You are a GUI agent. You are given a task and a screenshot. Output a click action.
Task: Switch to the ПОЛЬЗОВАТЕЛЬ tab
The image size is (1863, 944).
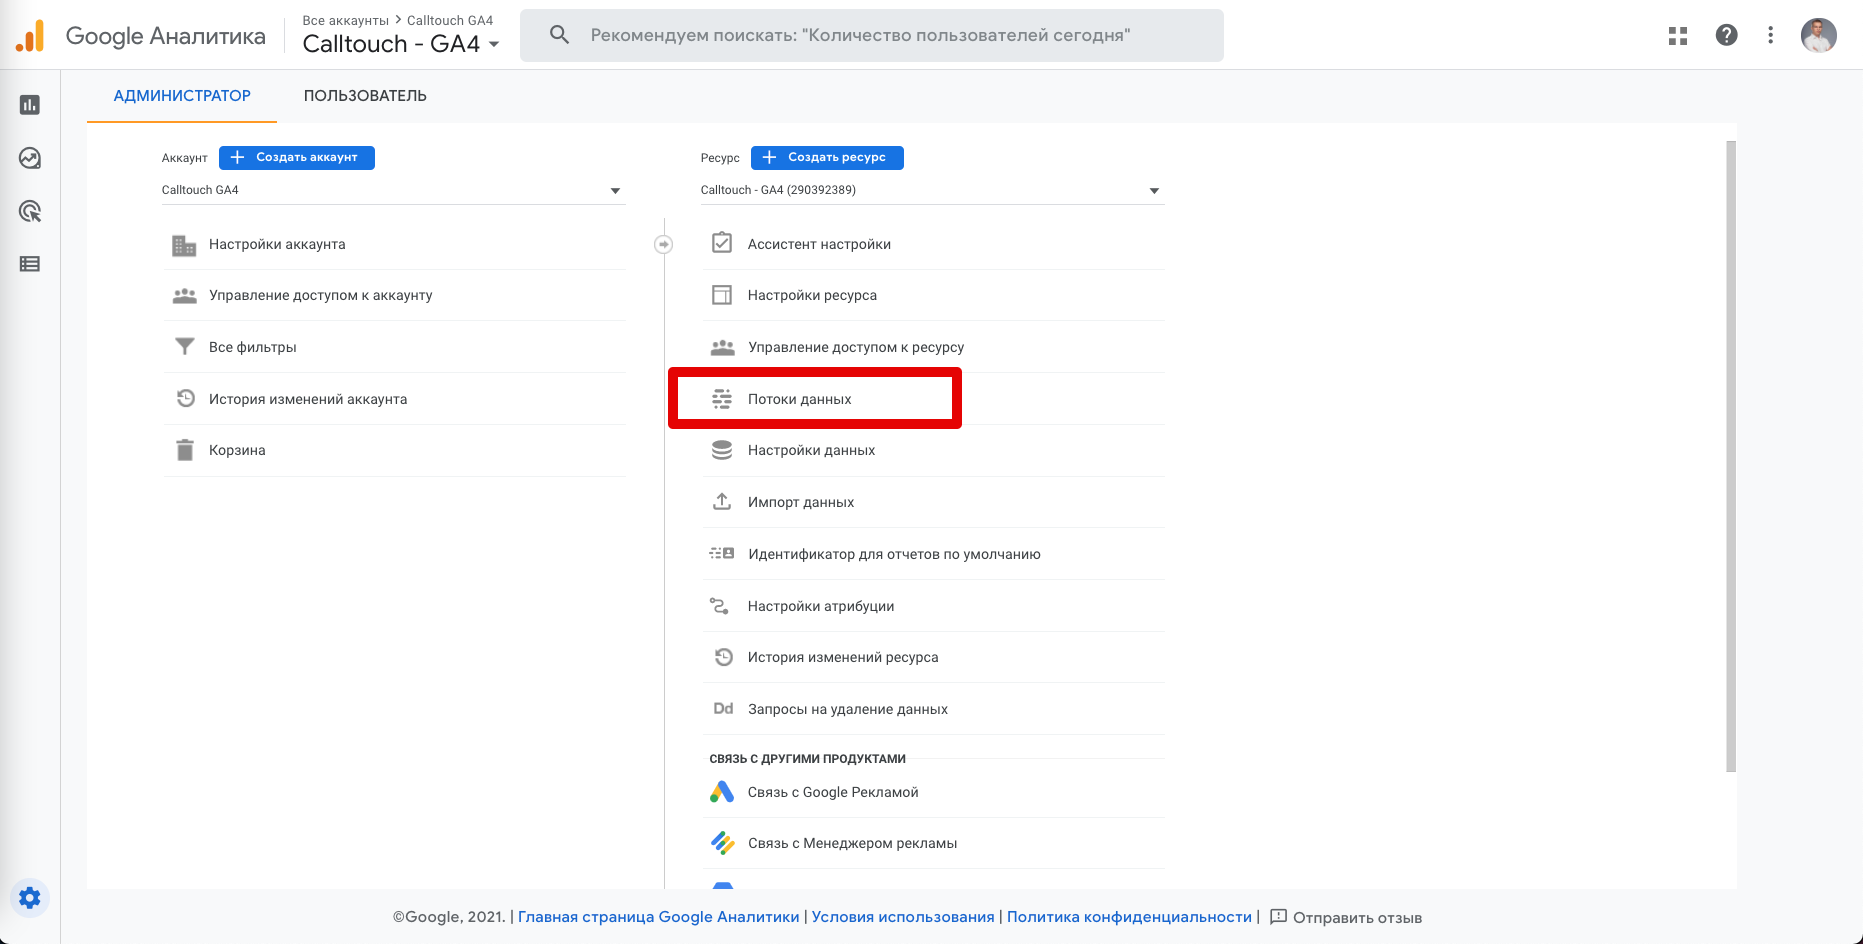365,95
